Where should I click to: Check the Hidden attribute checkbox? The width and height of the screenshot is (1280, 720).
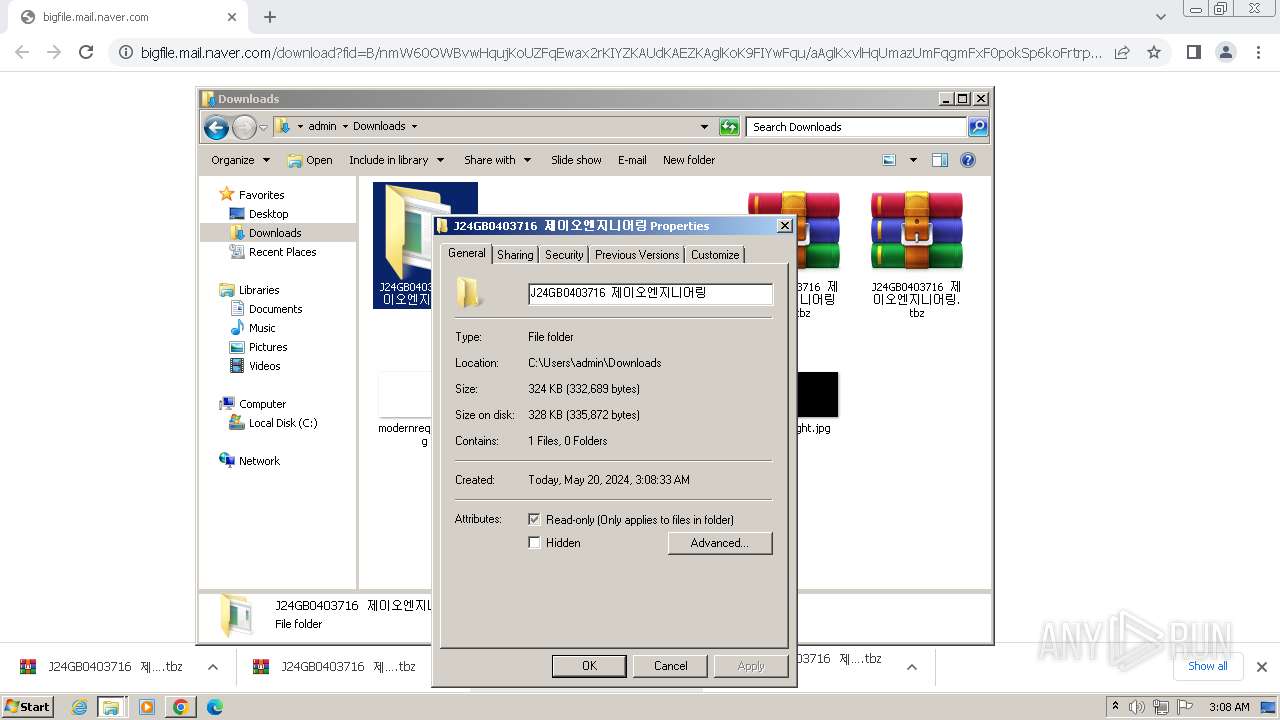pyautogui.click(x=534, y=543)
